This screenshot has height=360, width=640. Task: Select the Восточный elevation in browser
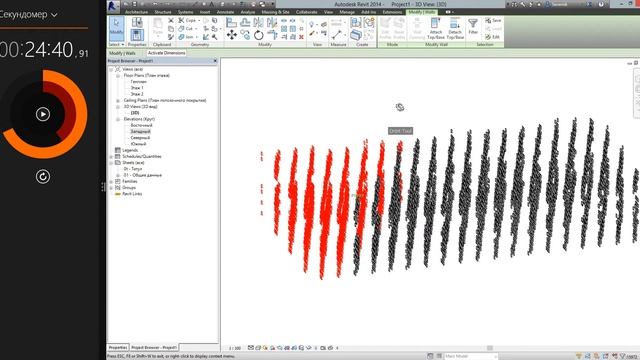[x=141, y=125]
